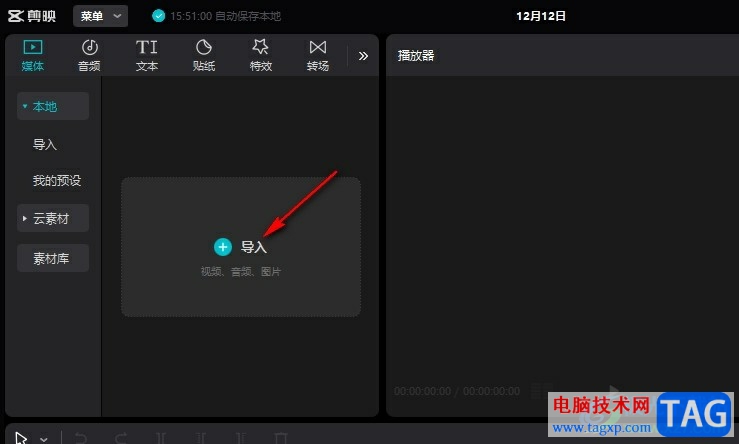Open the 媒体 media tab
The height and width of the screenshot is (444, 739).
click(33, 56)
